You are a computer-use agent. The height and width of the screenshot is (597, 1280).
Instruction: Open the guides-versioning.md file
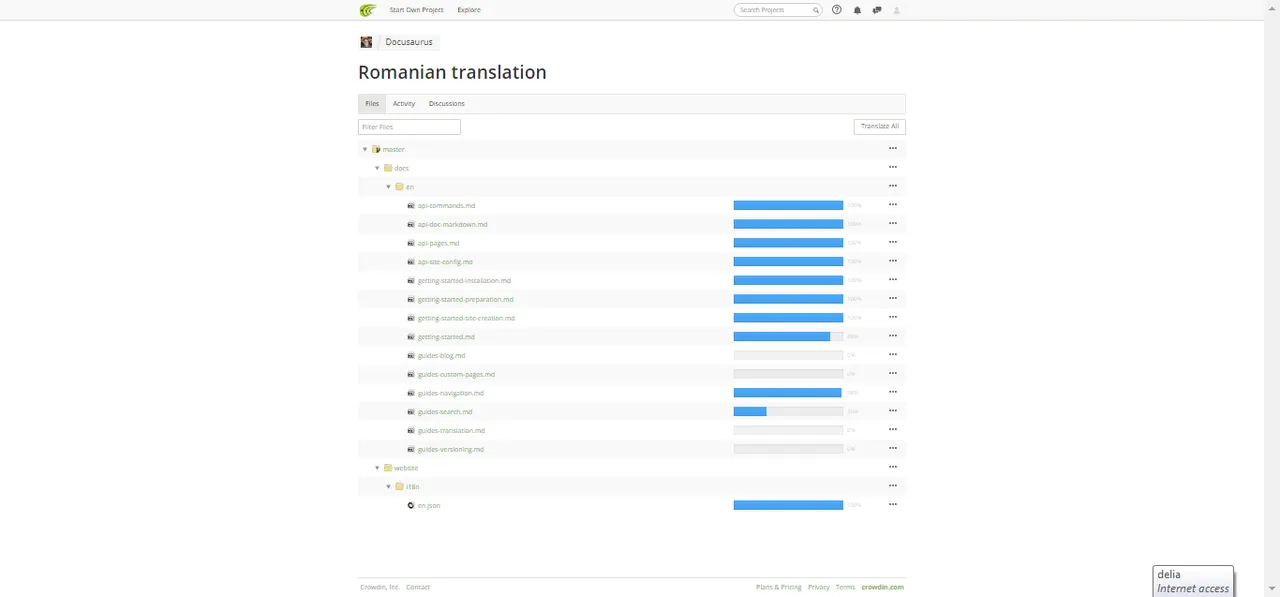point(451,449)
